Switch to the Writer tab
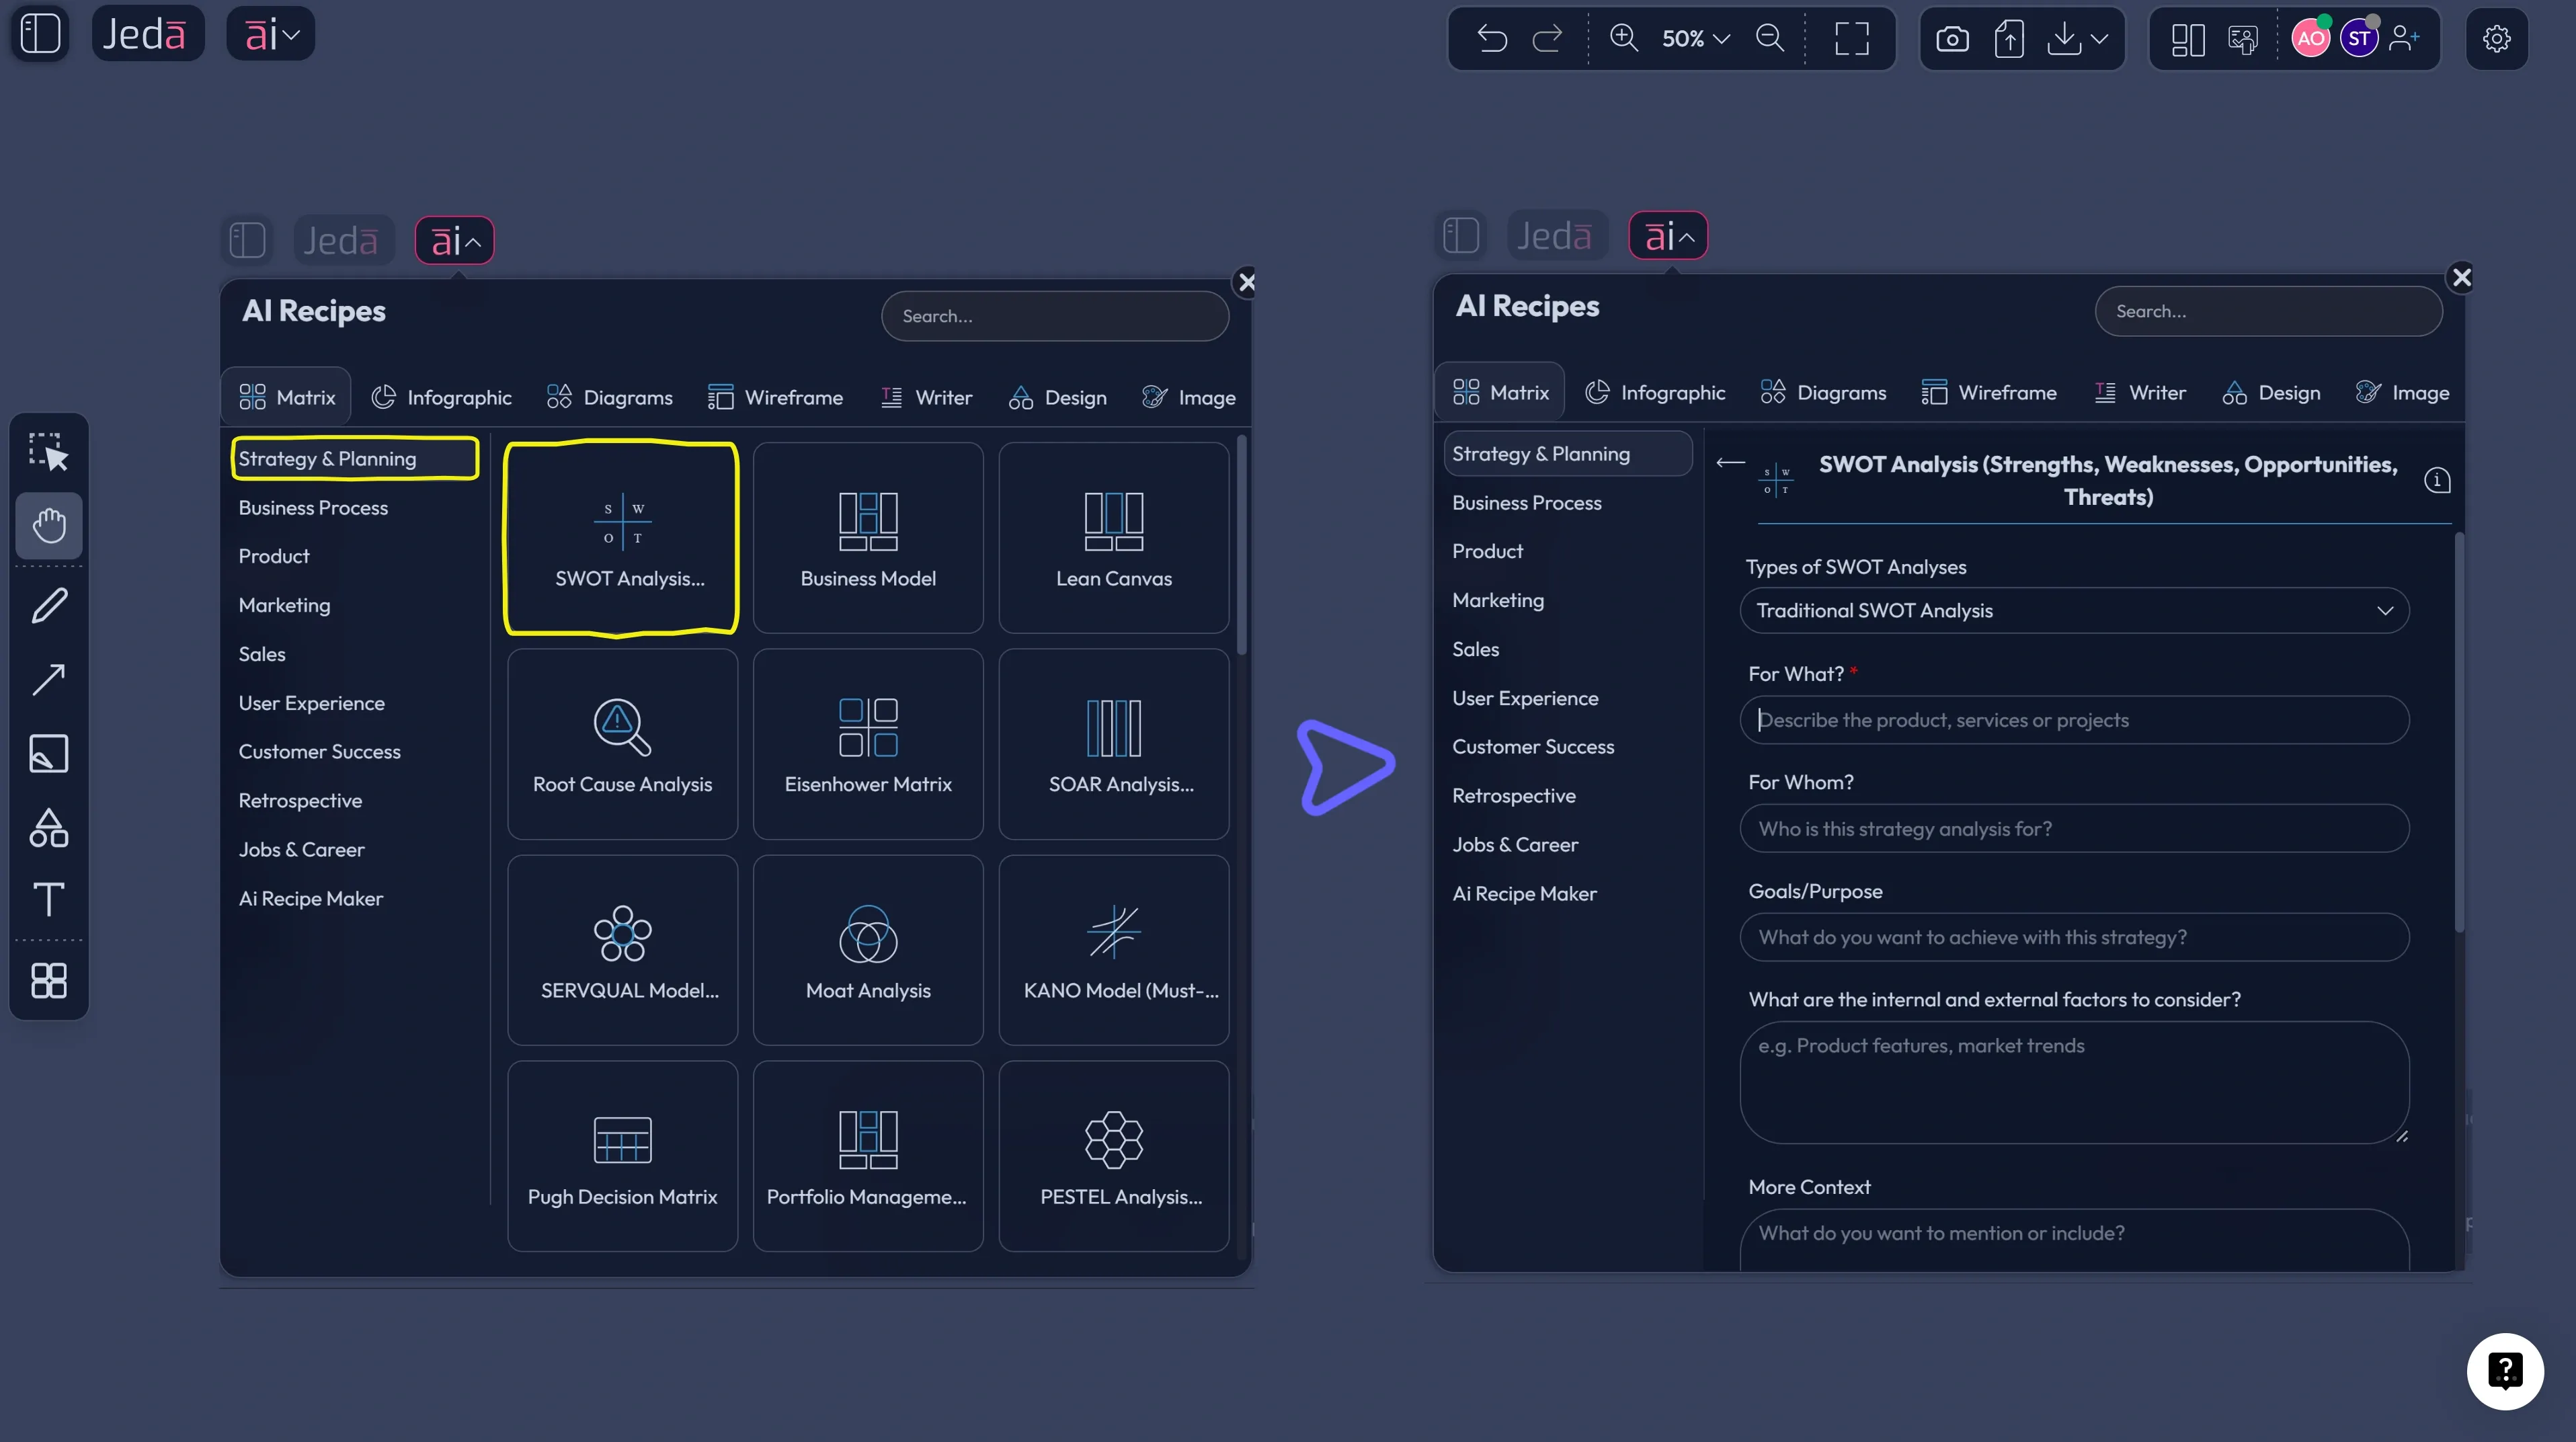The image size is (2576, 1442). (x=926, y=396)
